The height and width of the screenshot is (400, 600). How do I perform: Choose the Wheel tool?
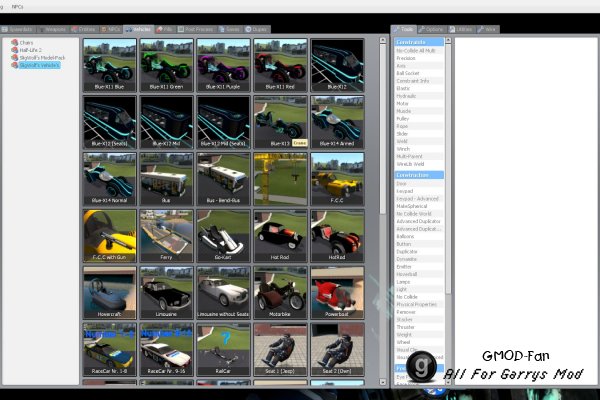pyautogui.click(x=419, y=342)
